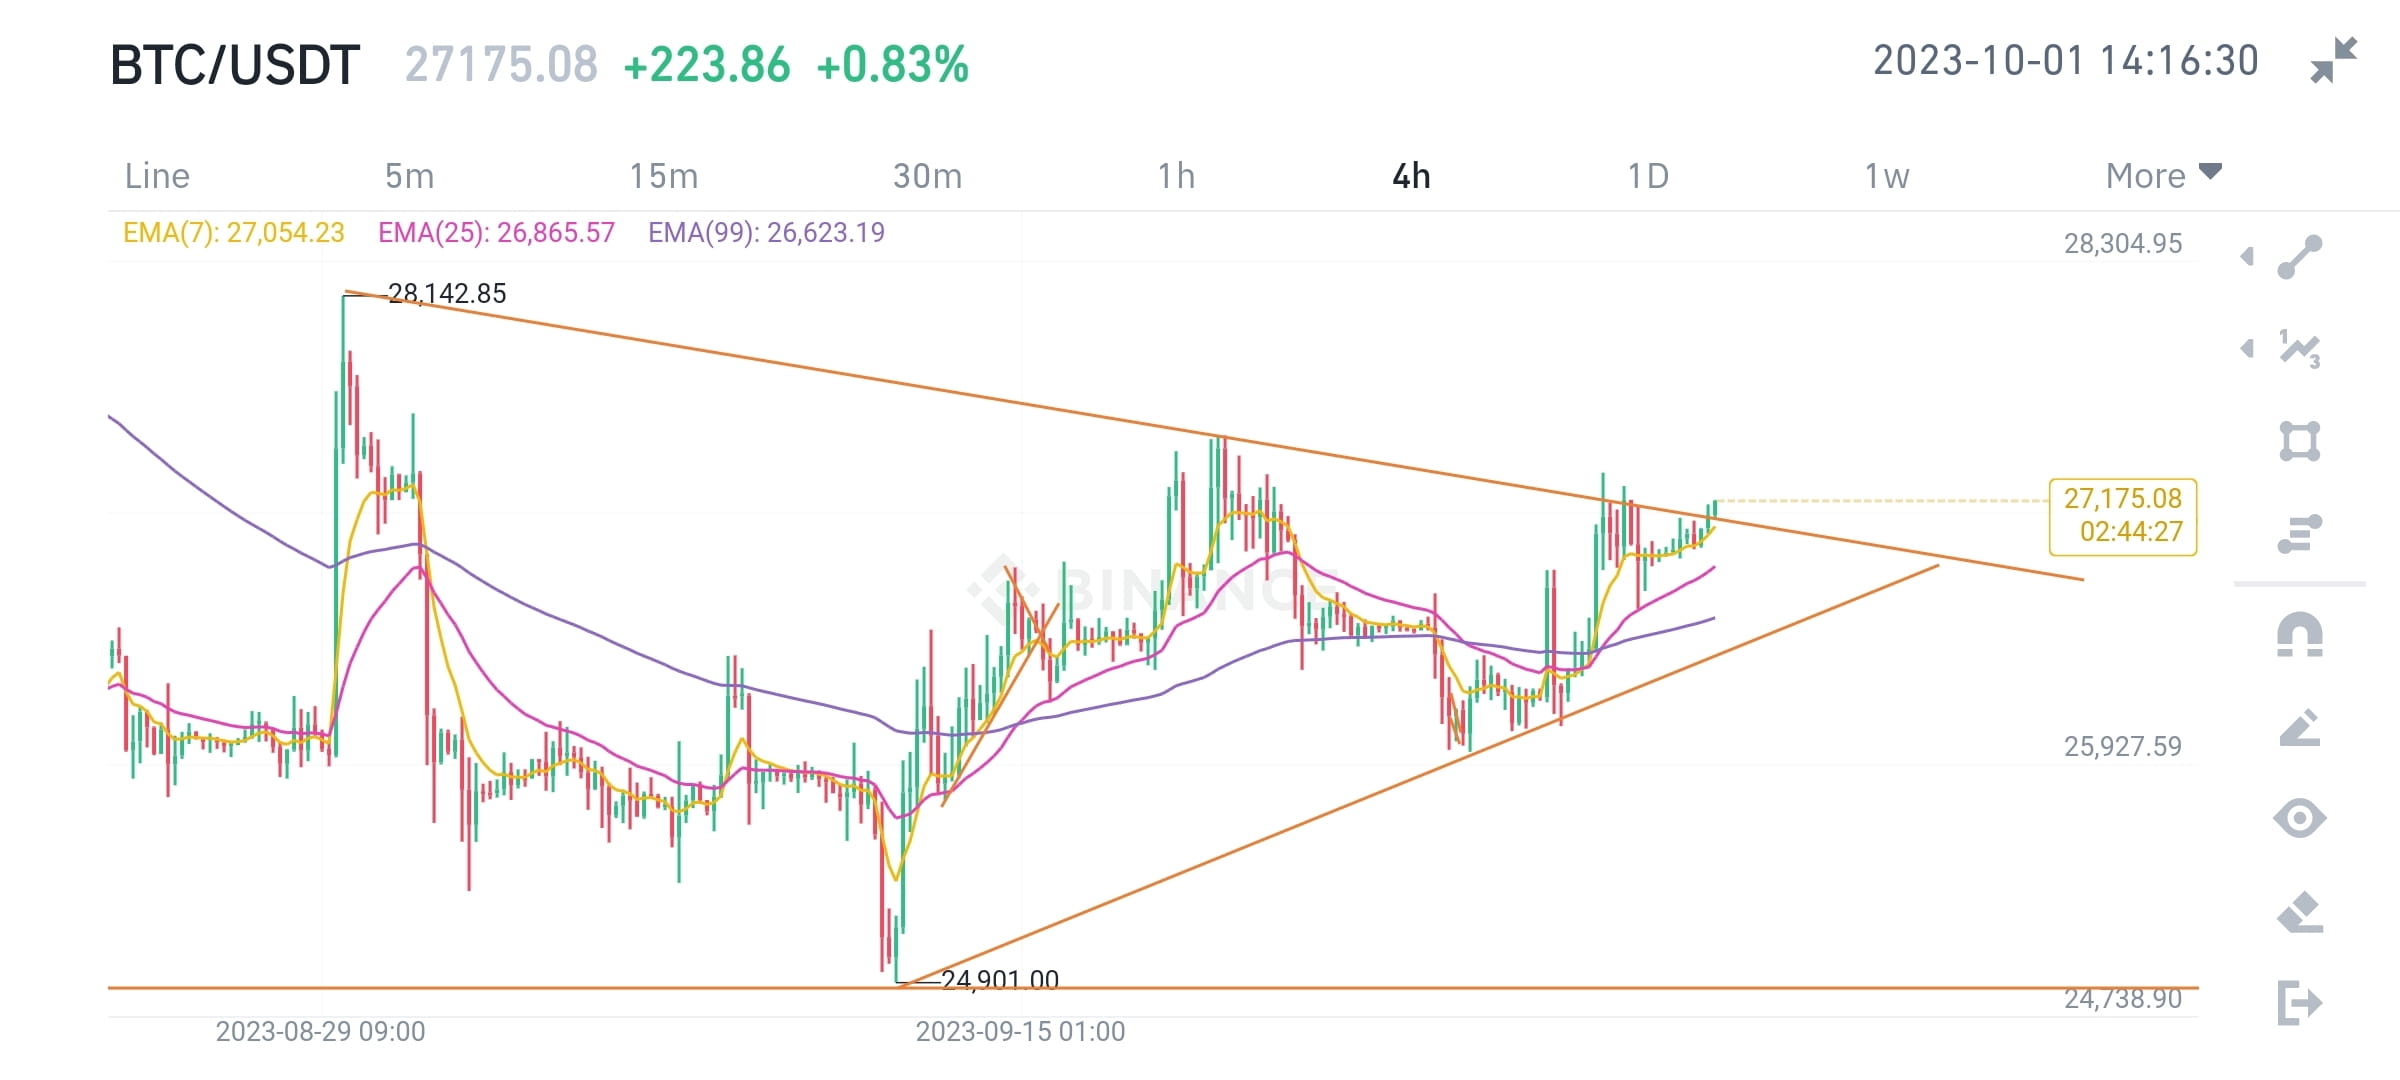Enable magnet snap mode
This screenshot has width=2400, height=1080.
[x=2298, y=634]
